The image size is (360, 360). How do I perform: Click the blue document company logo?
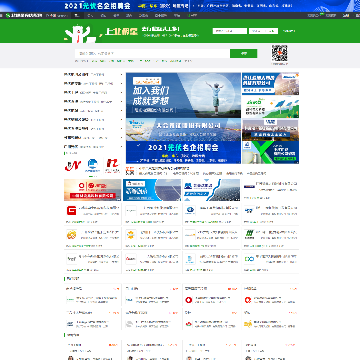190,259
